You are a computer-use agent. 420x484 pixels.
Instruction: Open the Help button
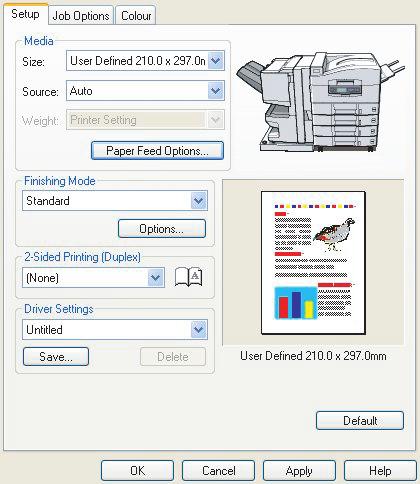(x=380, y=471)
